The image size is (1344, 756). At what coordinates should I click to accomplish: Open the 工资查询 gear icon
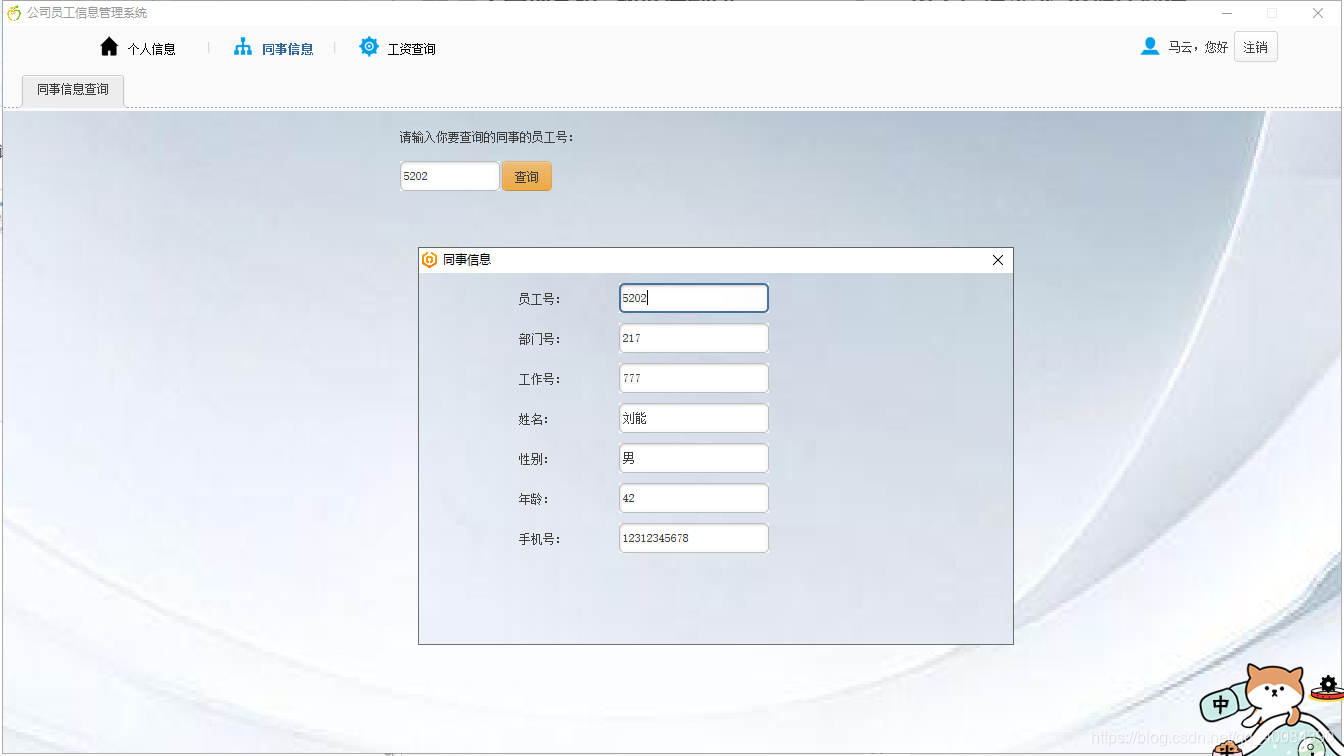pyautogui.click(x=369, y=47)
